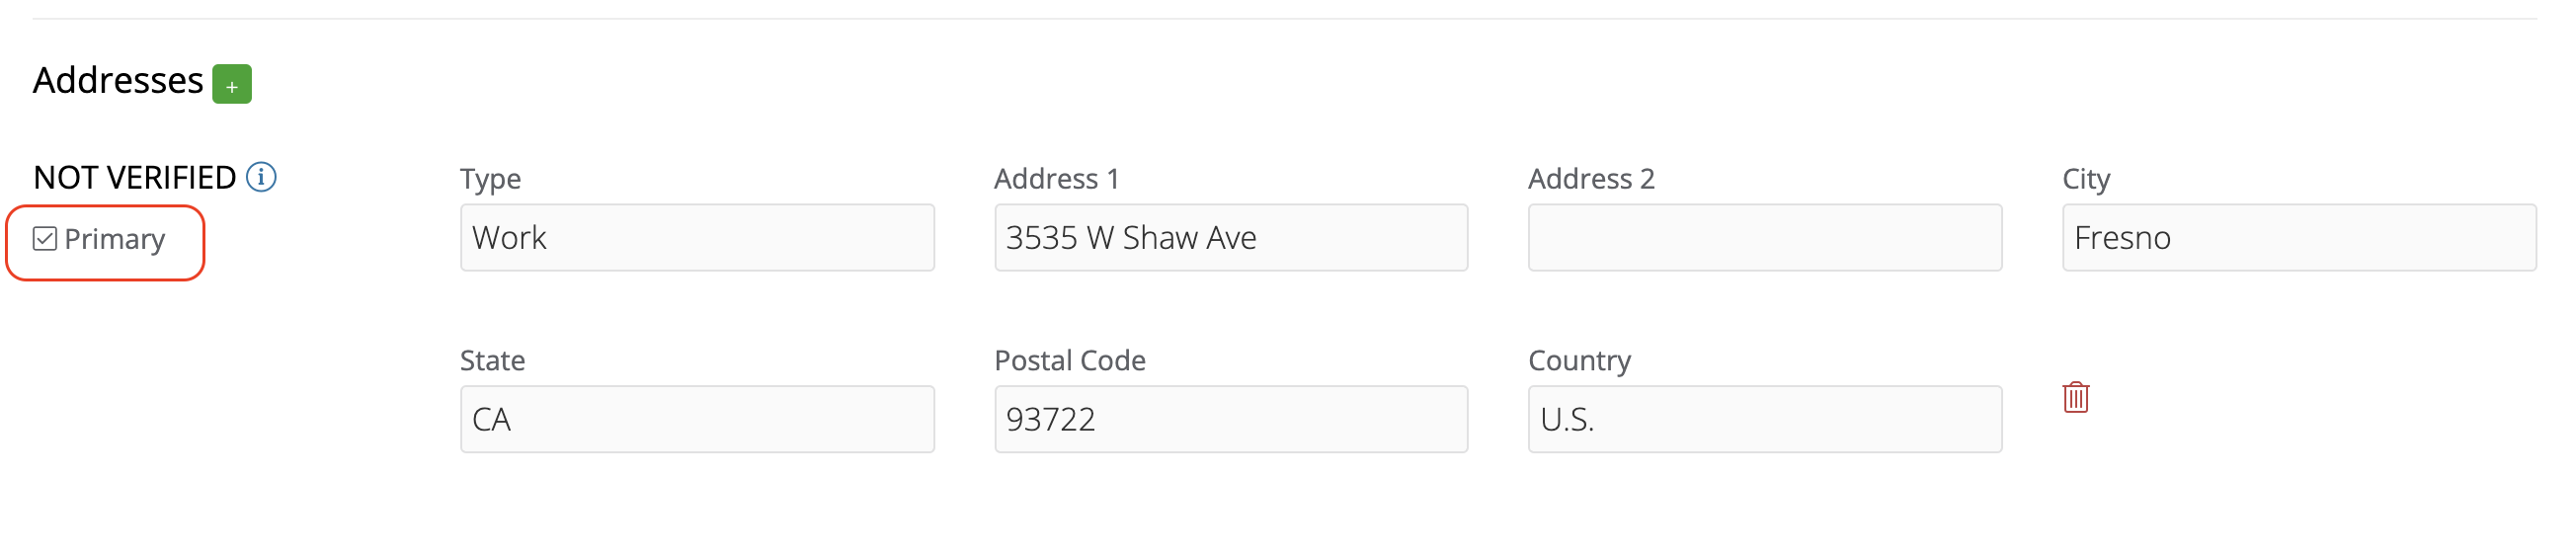The image size is (2576, 557).
Task: Select the Addresses section heading
Action: (118, 81)
